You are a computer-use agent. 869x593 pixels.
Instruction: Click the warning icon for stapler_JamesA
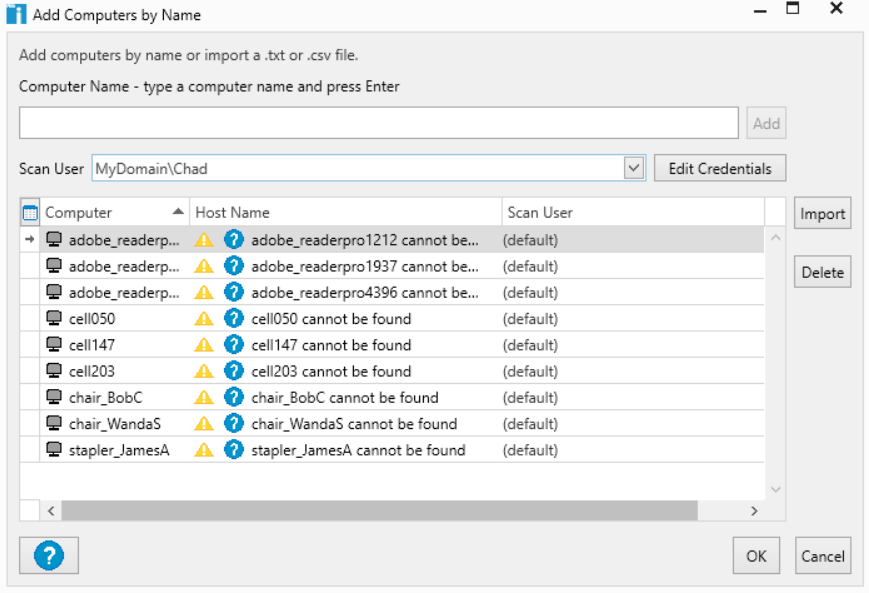tap(204, 450)
